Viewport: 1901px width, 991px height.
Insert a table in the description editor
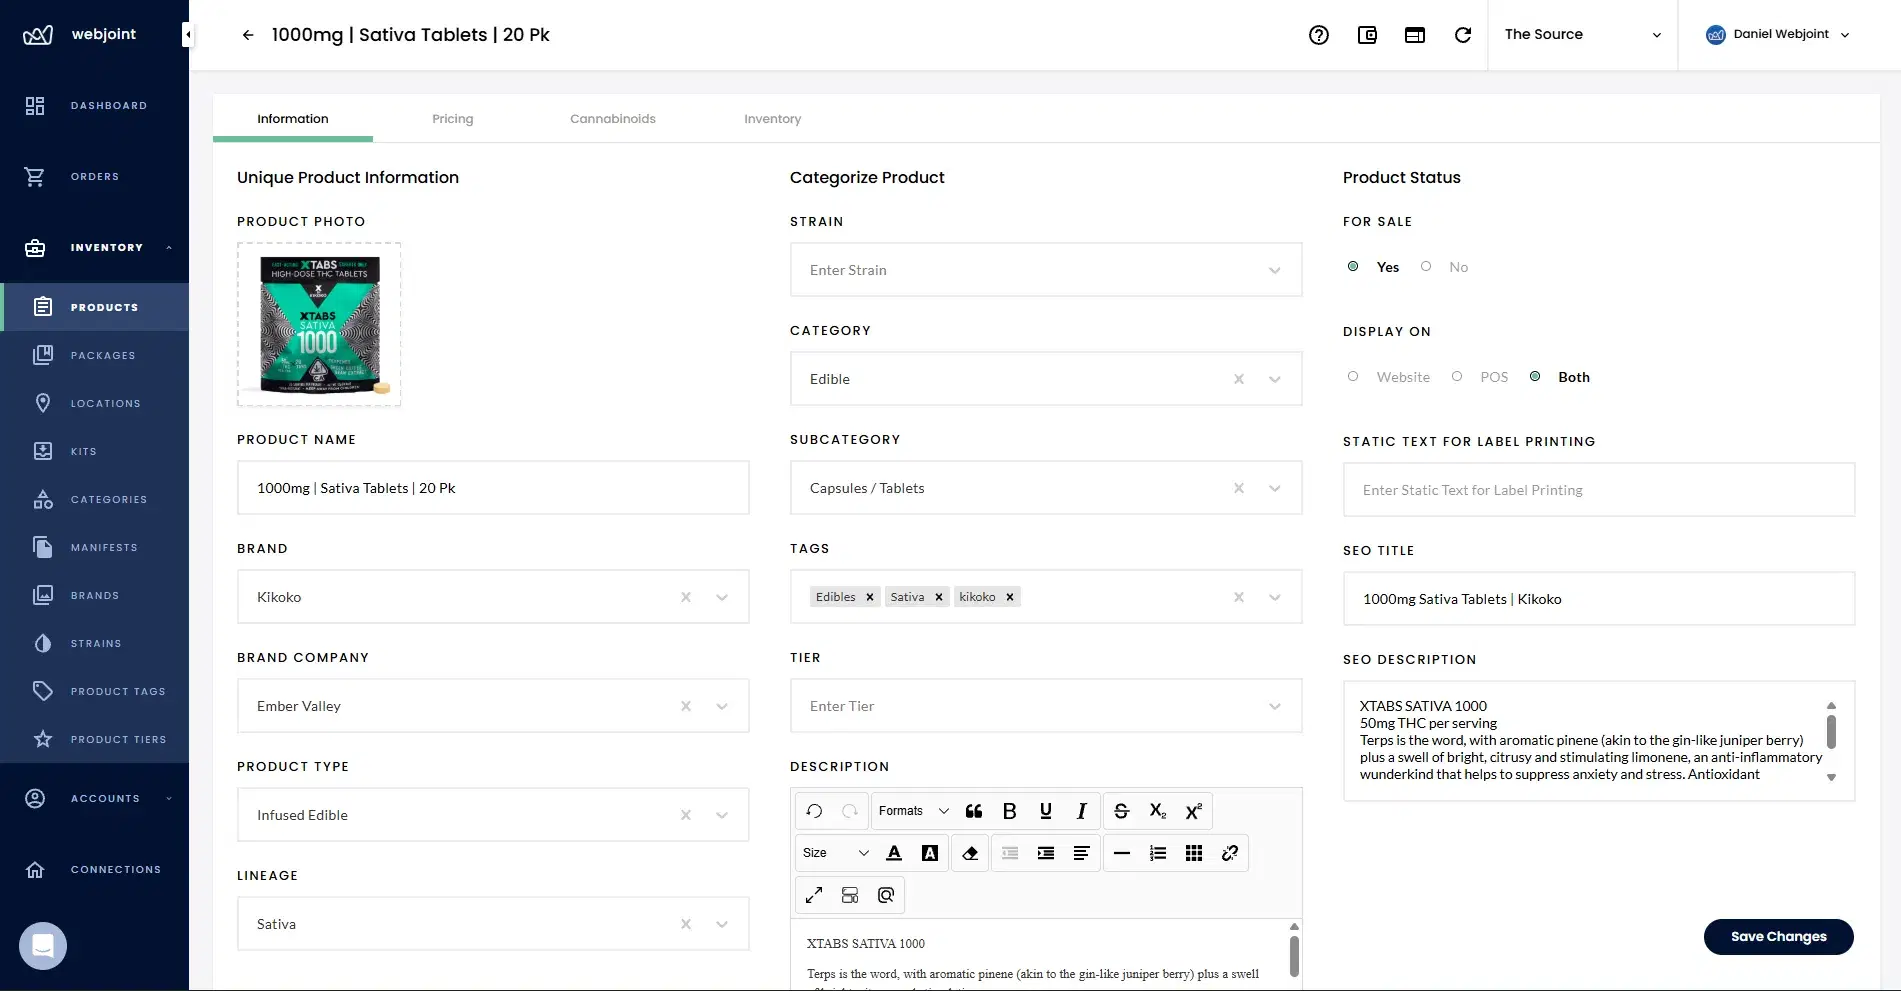[x=1193, y=852]
